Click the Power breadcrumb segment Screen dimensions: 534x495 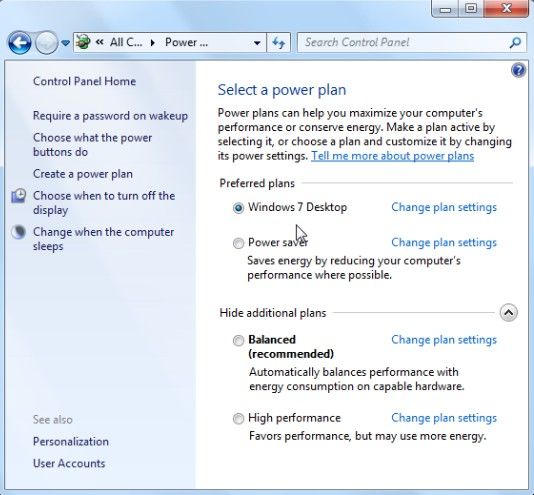tap(186, 43)
